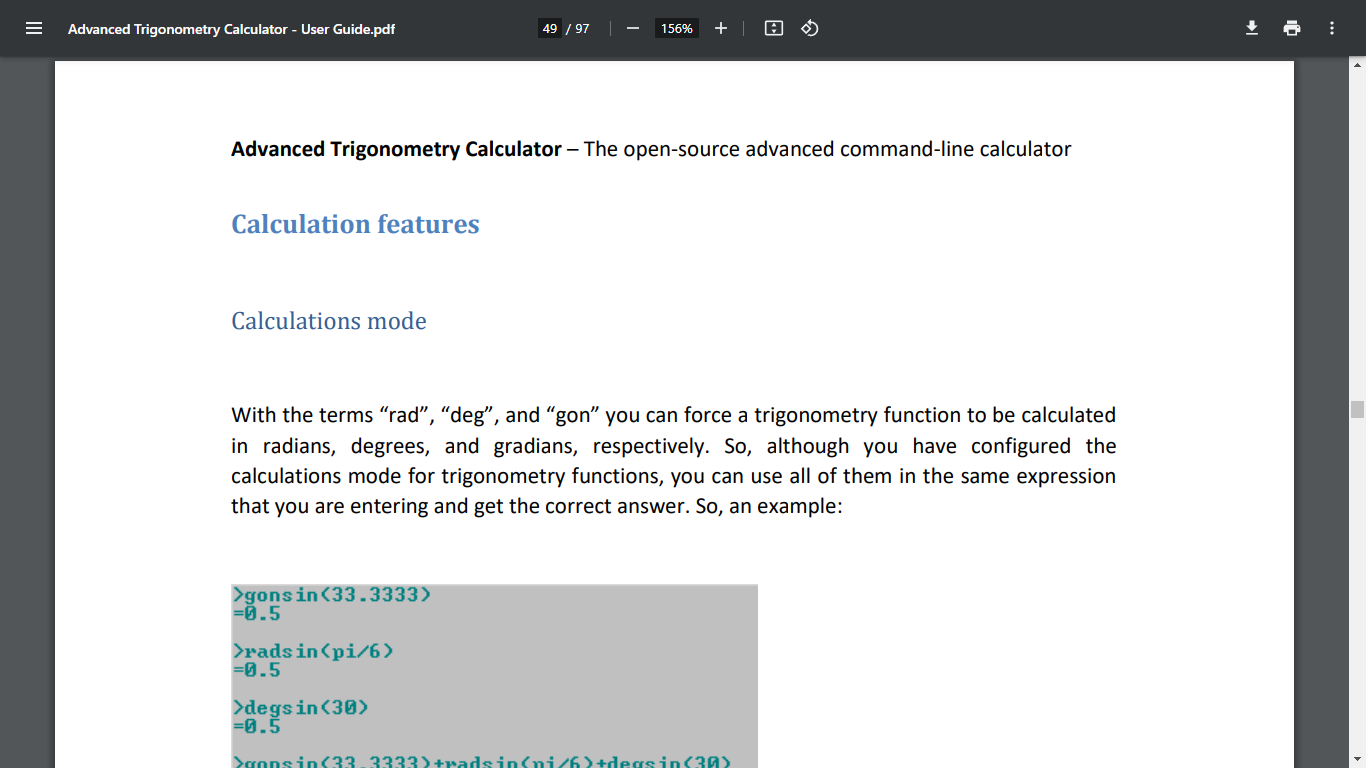Rotate the document counterclockwise

click(x=810, y=28)
